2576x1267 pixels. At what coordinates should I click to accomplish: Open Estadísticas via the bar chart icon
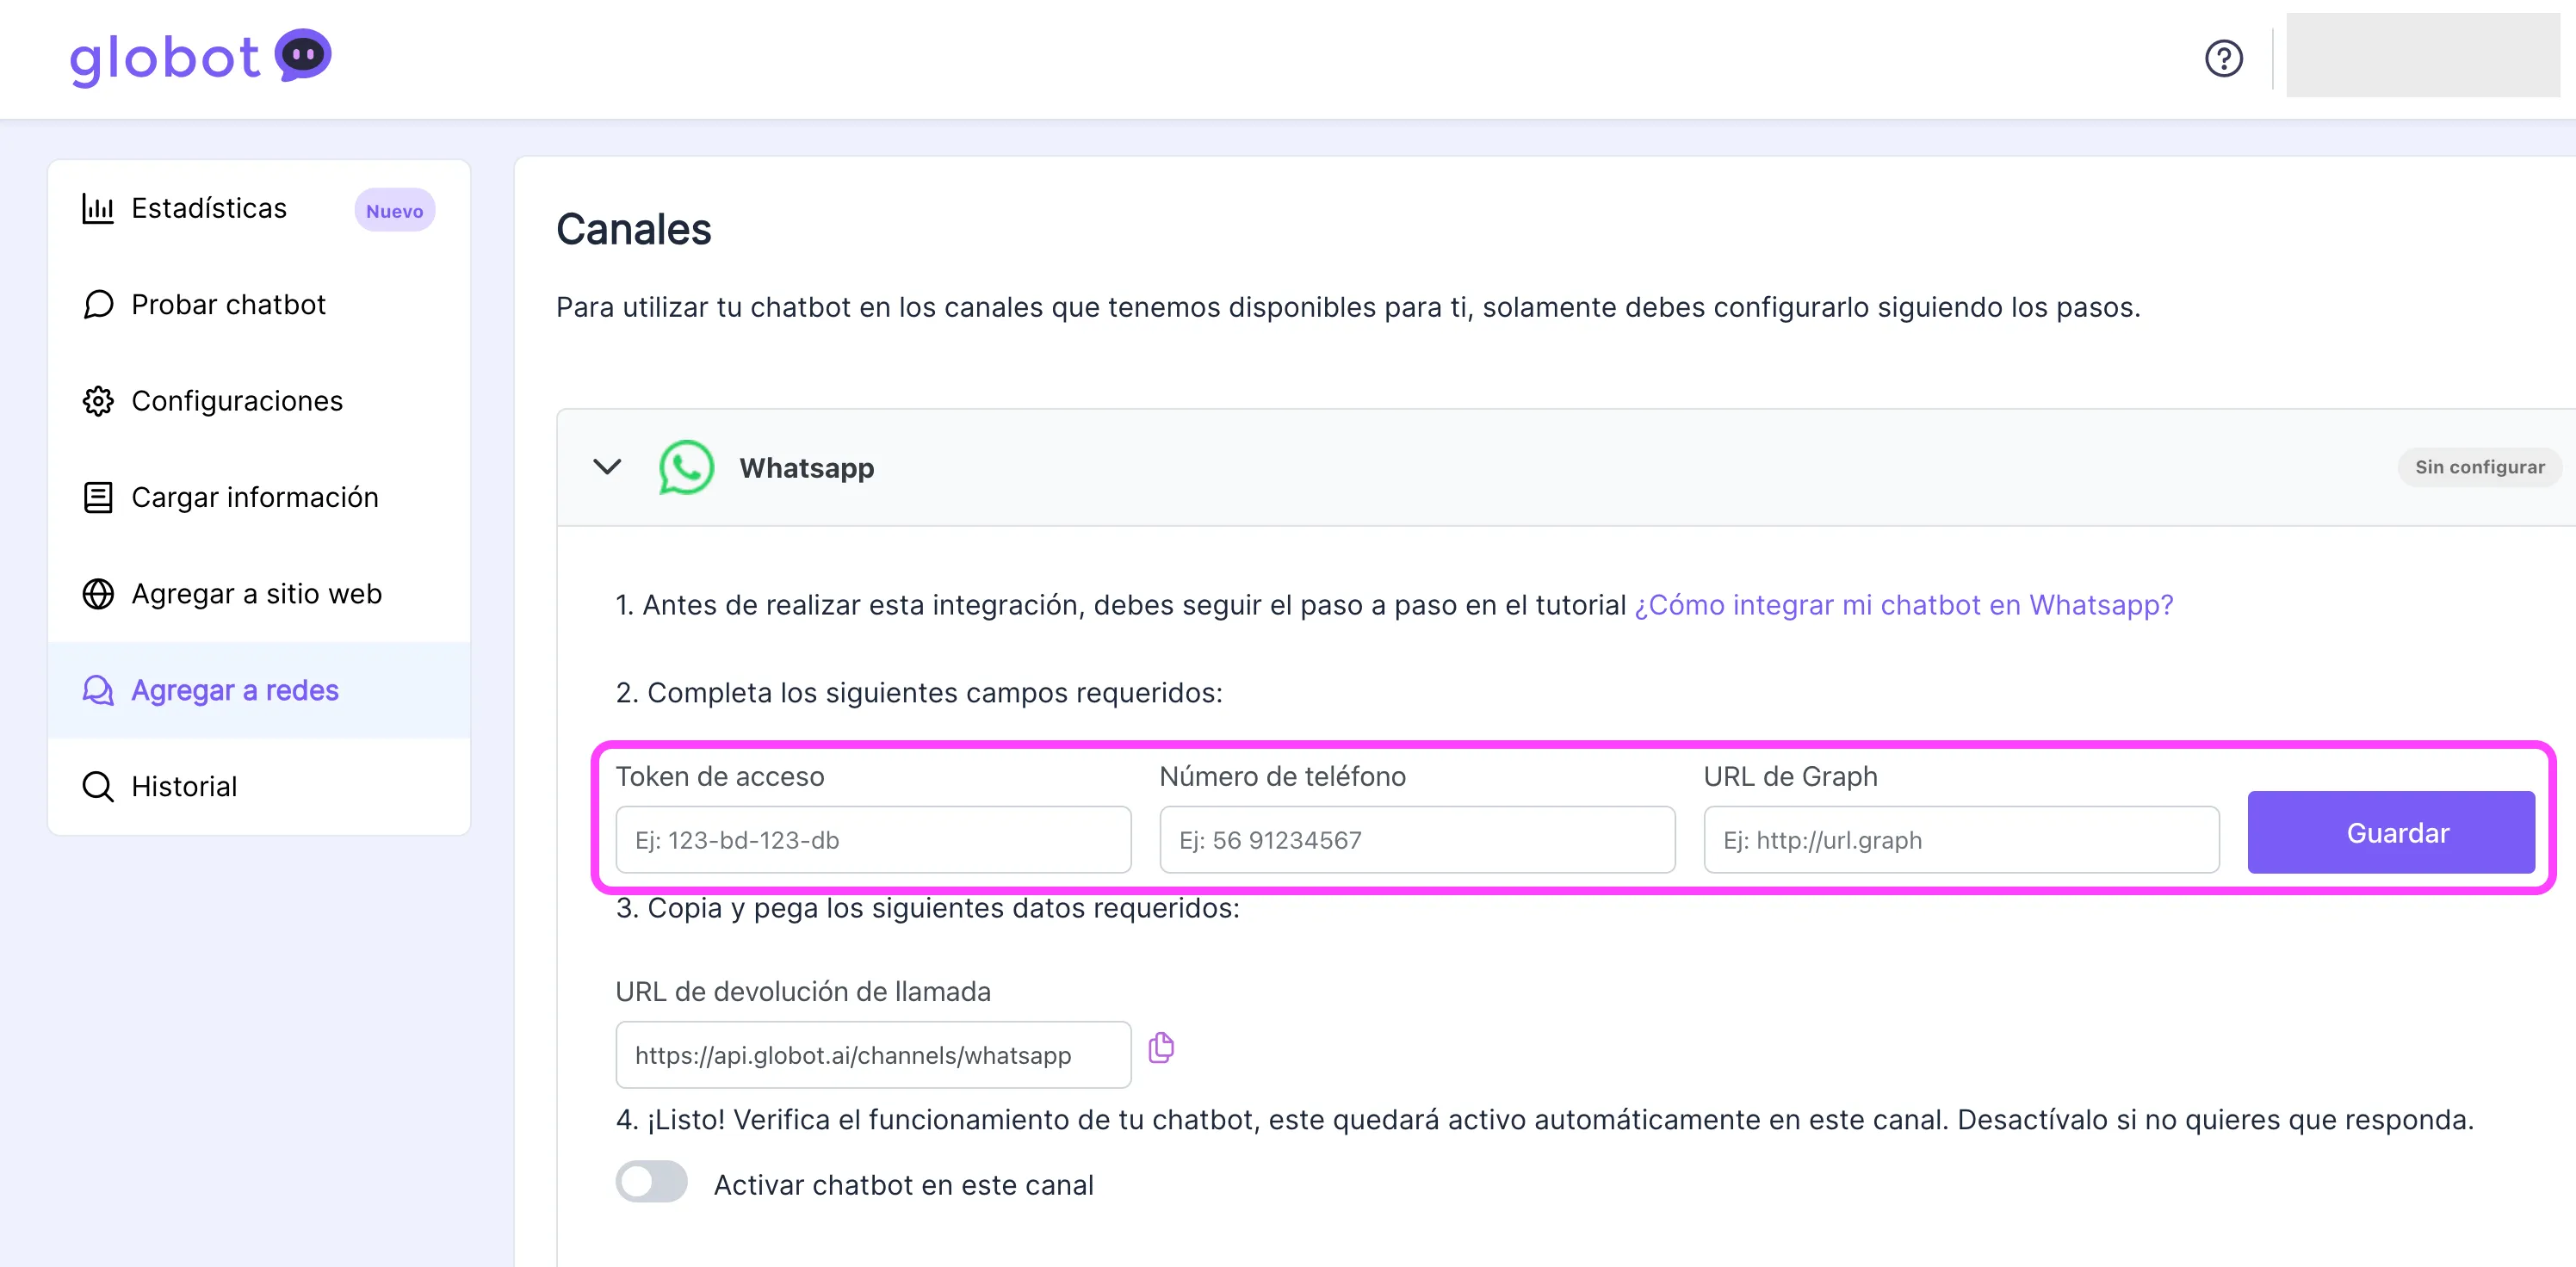[x=97, y=208]
